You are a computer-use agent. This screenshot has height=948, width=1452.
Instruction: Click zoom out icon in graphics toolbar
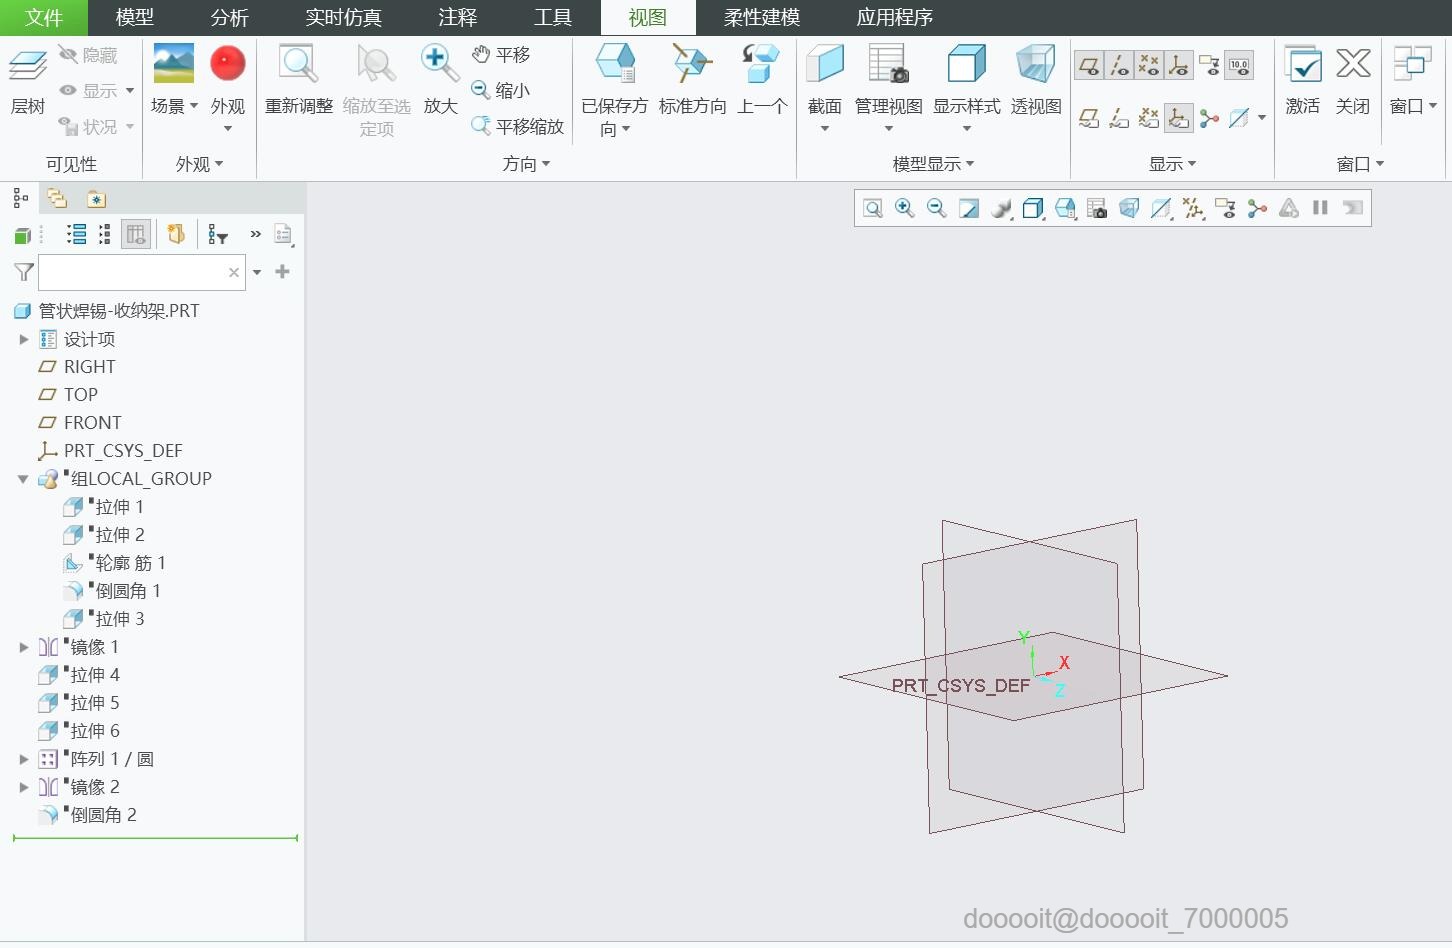pyautogui.click(x=937, y=208)
